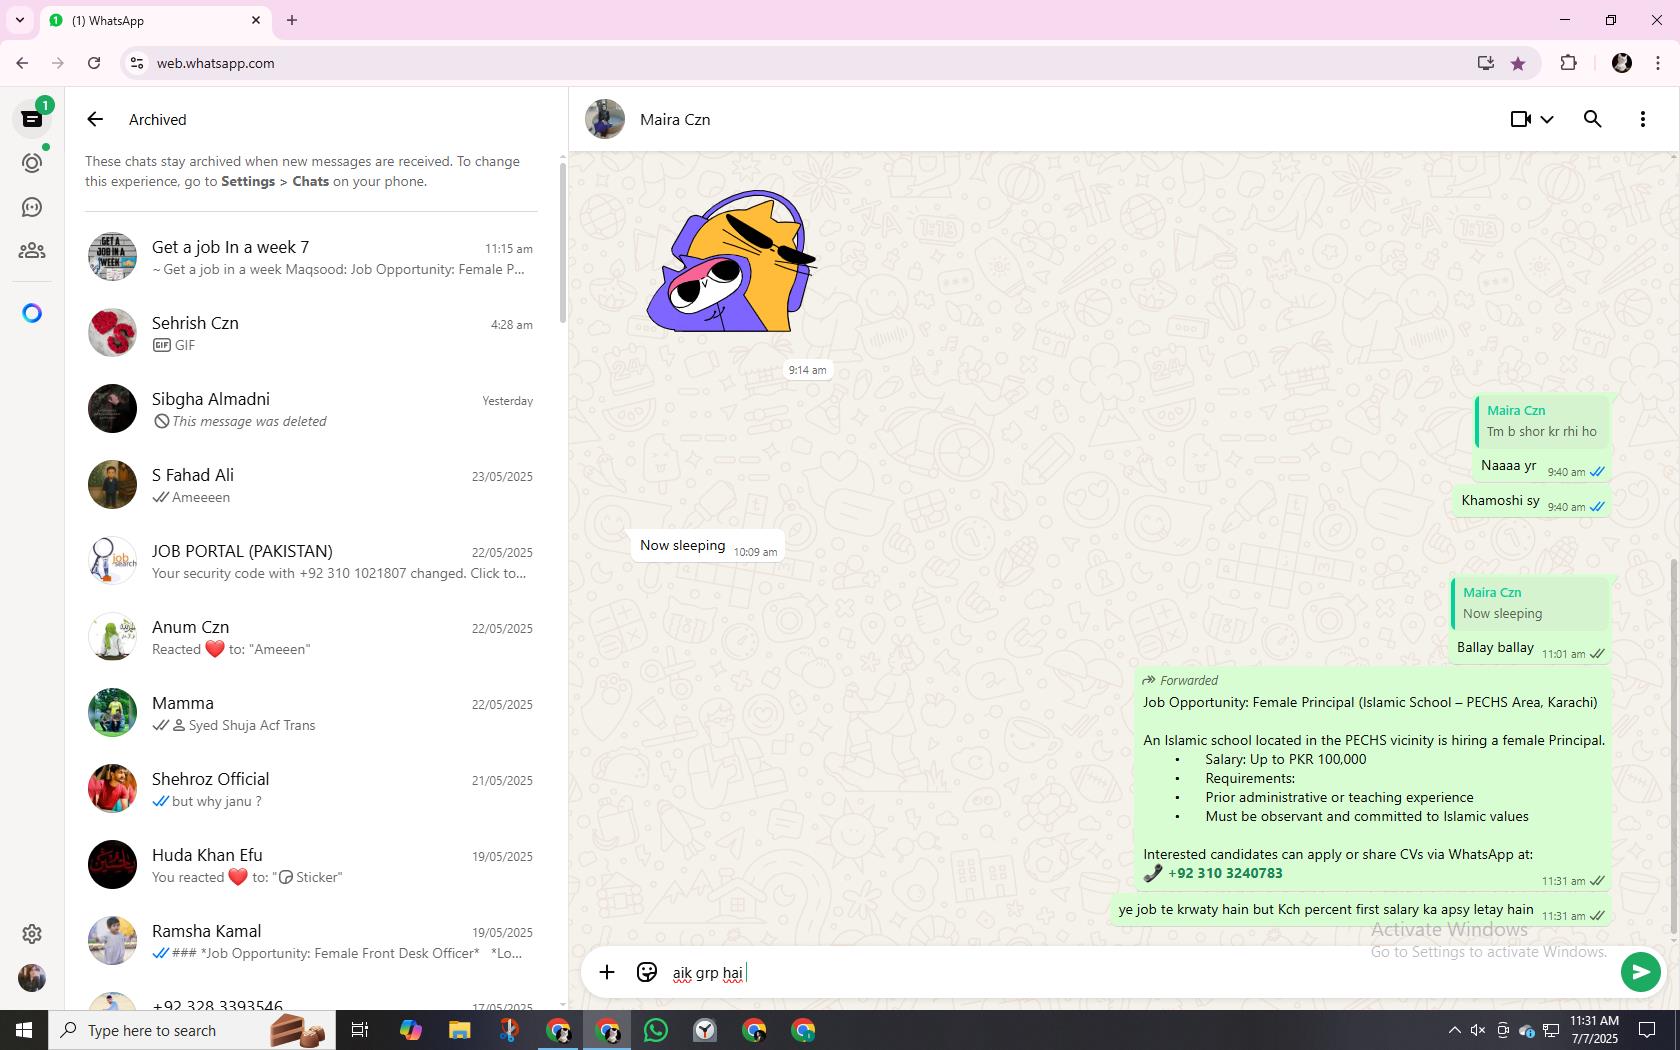Screen dimensions: 1680x1050
Task: Open Maira Czn contact info from header name
Action: click(675, 119)
